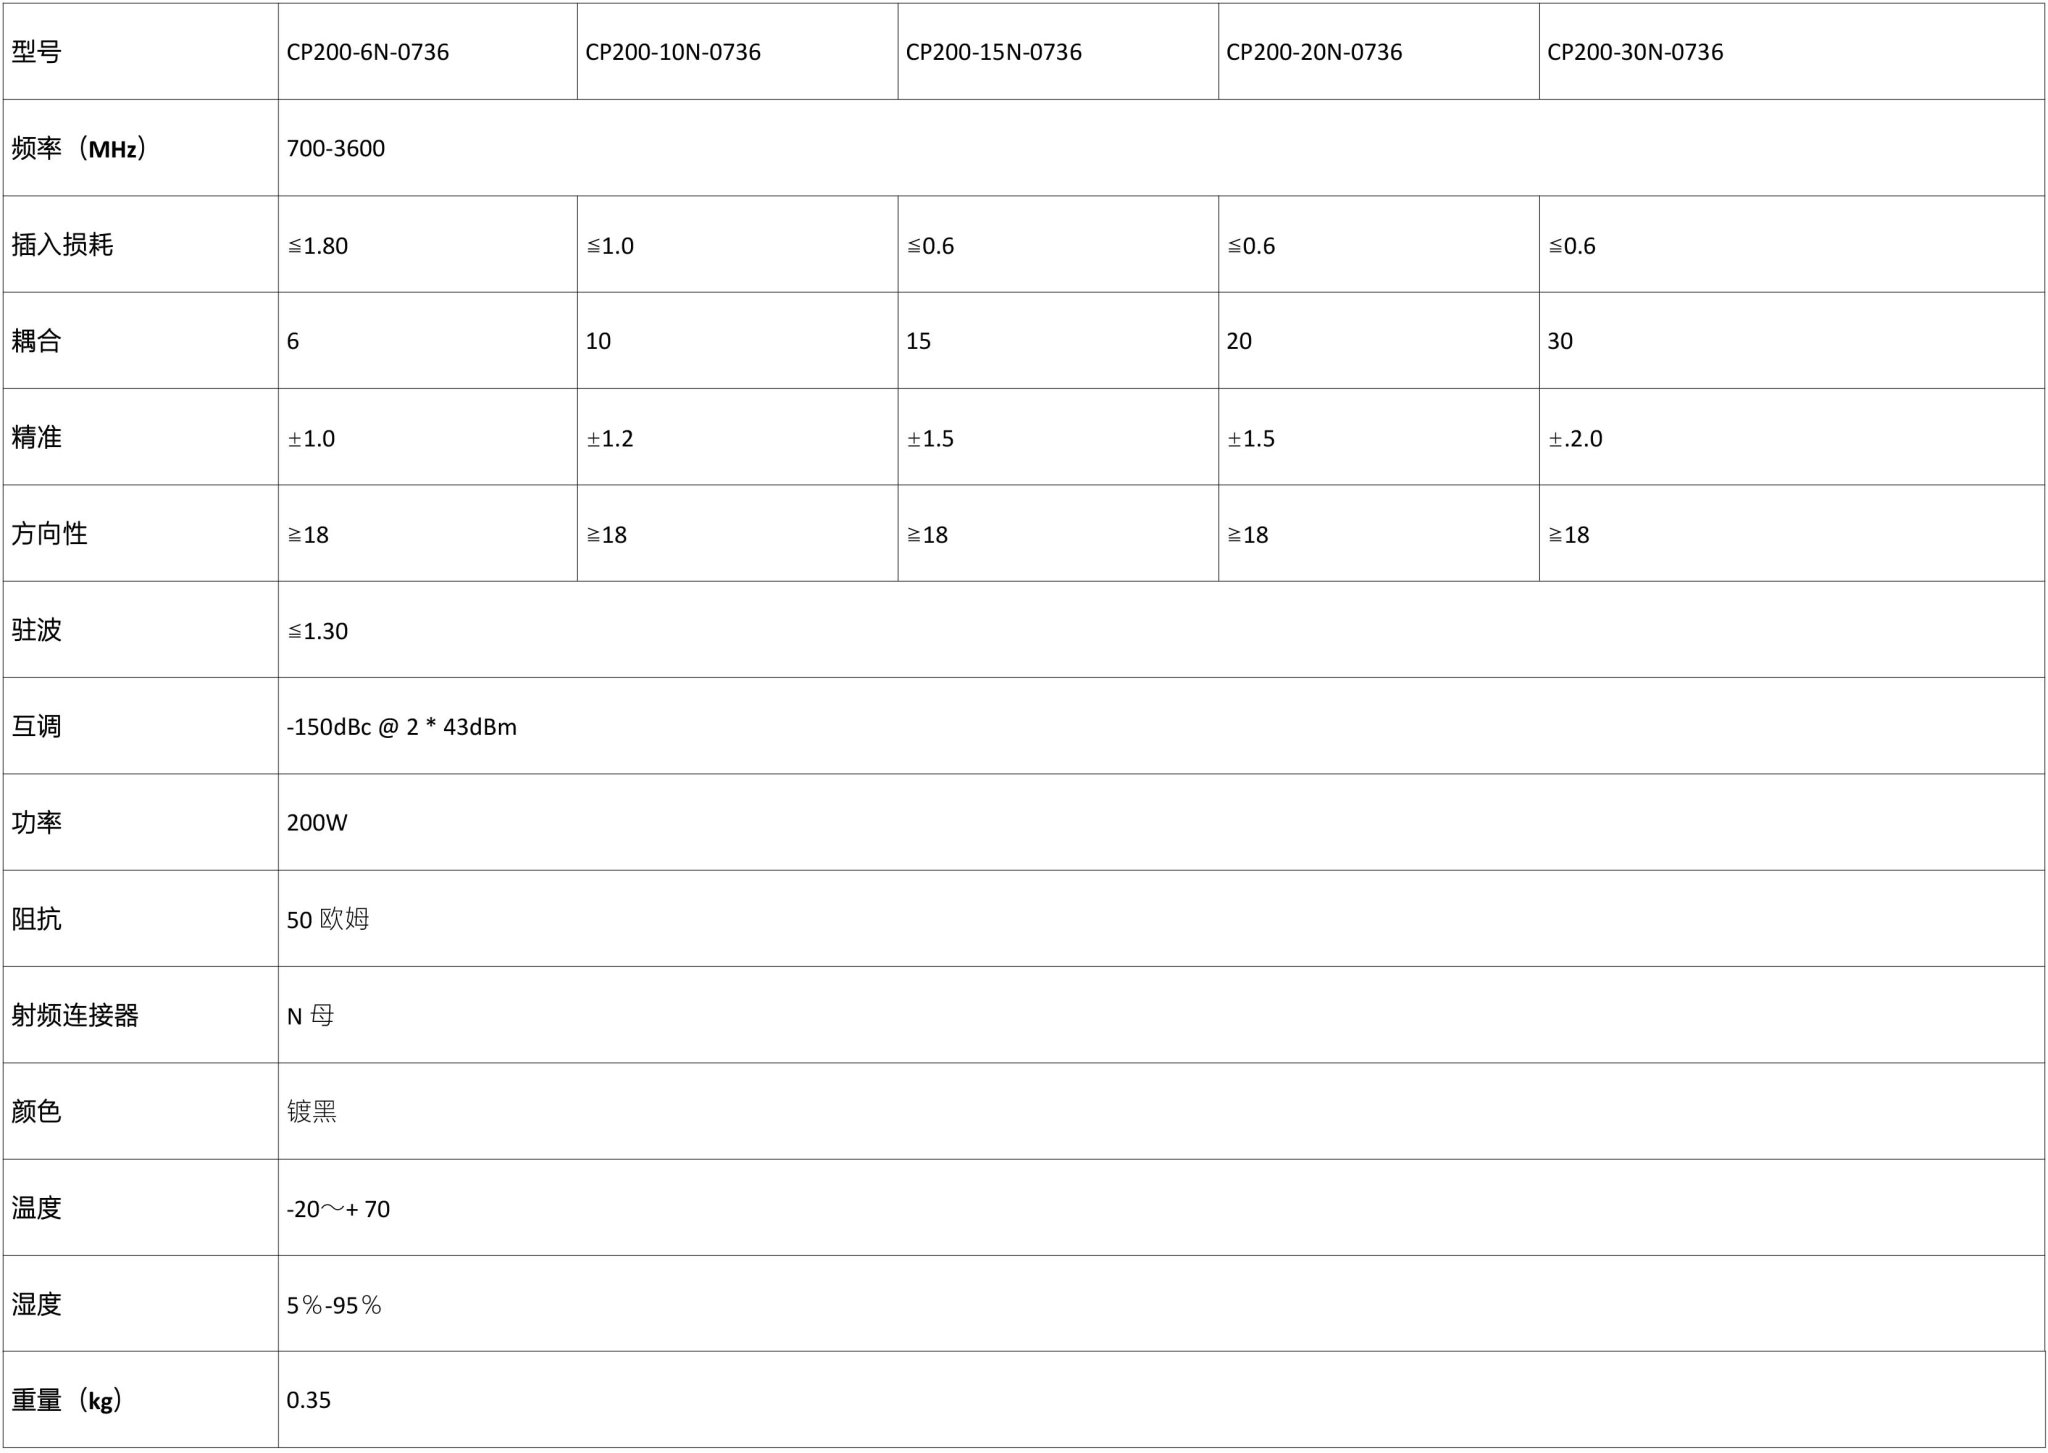The width and height of the screenshot is (2048, 1453).
Task: Select the 700-3600 frequency value
Action: pyautogui.click(x=335, y=149)
